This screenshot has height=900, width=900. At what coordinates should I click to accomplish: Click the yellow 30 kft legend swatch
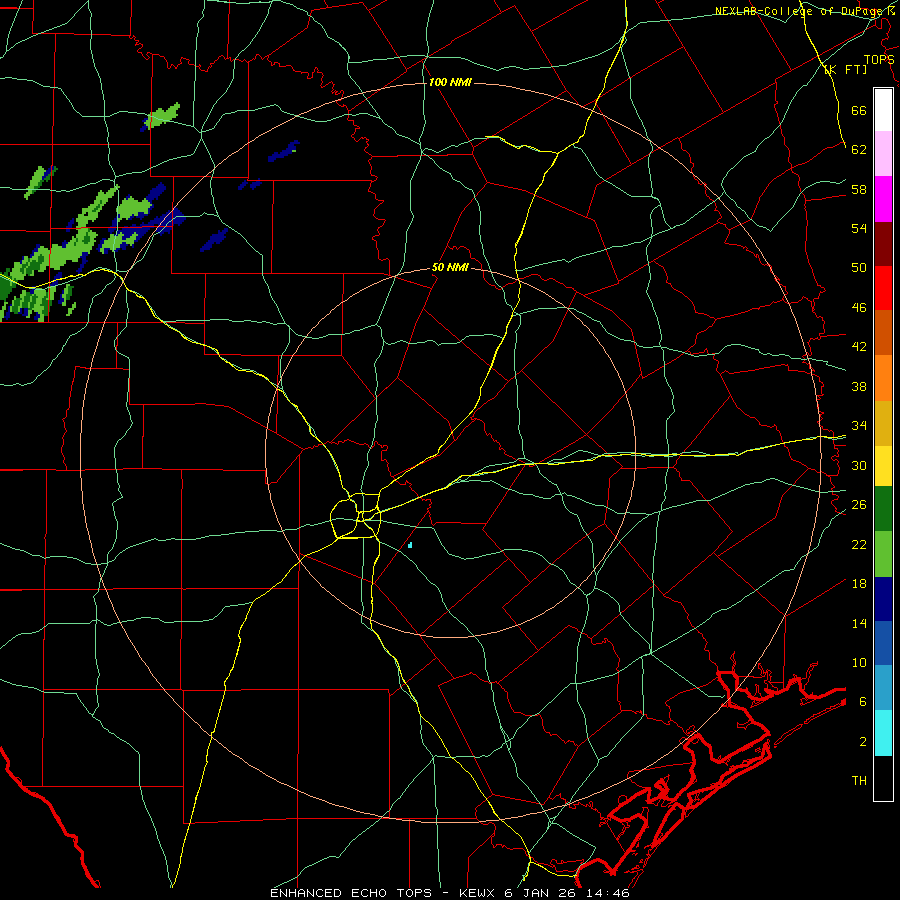[x=883, y=466]
